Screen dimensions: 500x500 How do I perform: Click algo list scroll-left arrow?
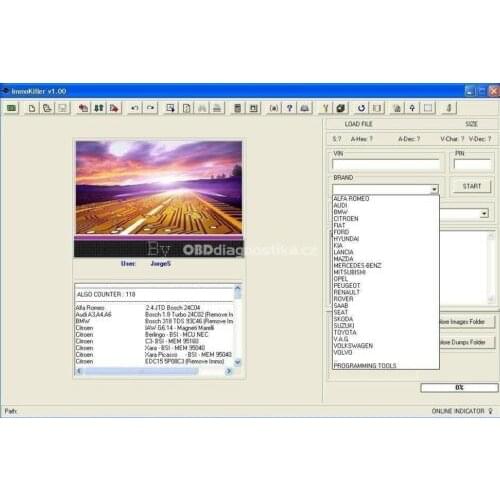coord(79,371)
